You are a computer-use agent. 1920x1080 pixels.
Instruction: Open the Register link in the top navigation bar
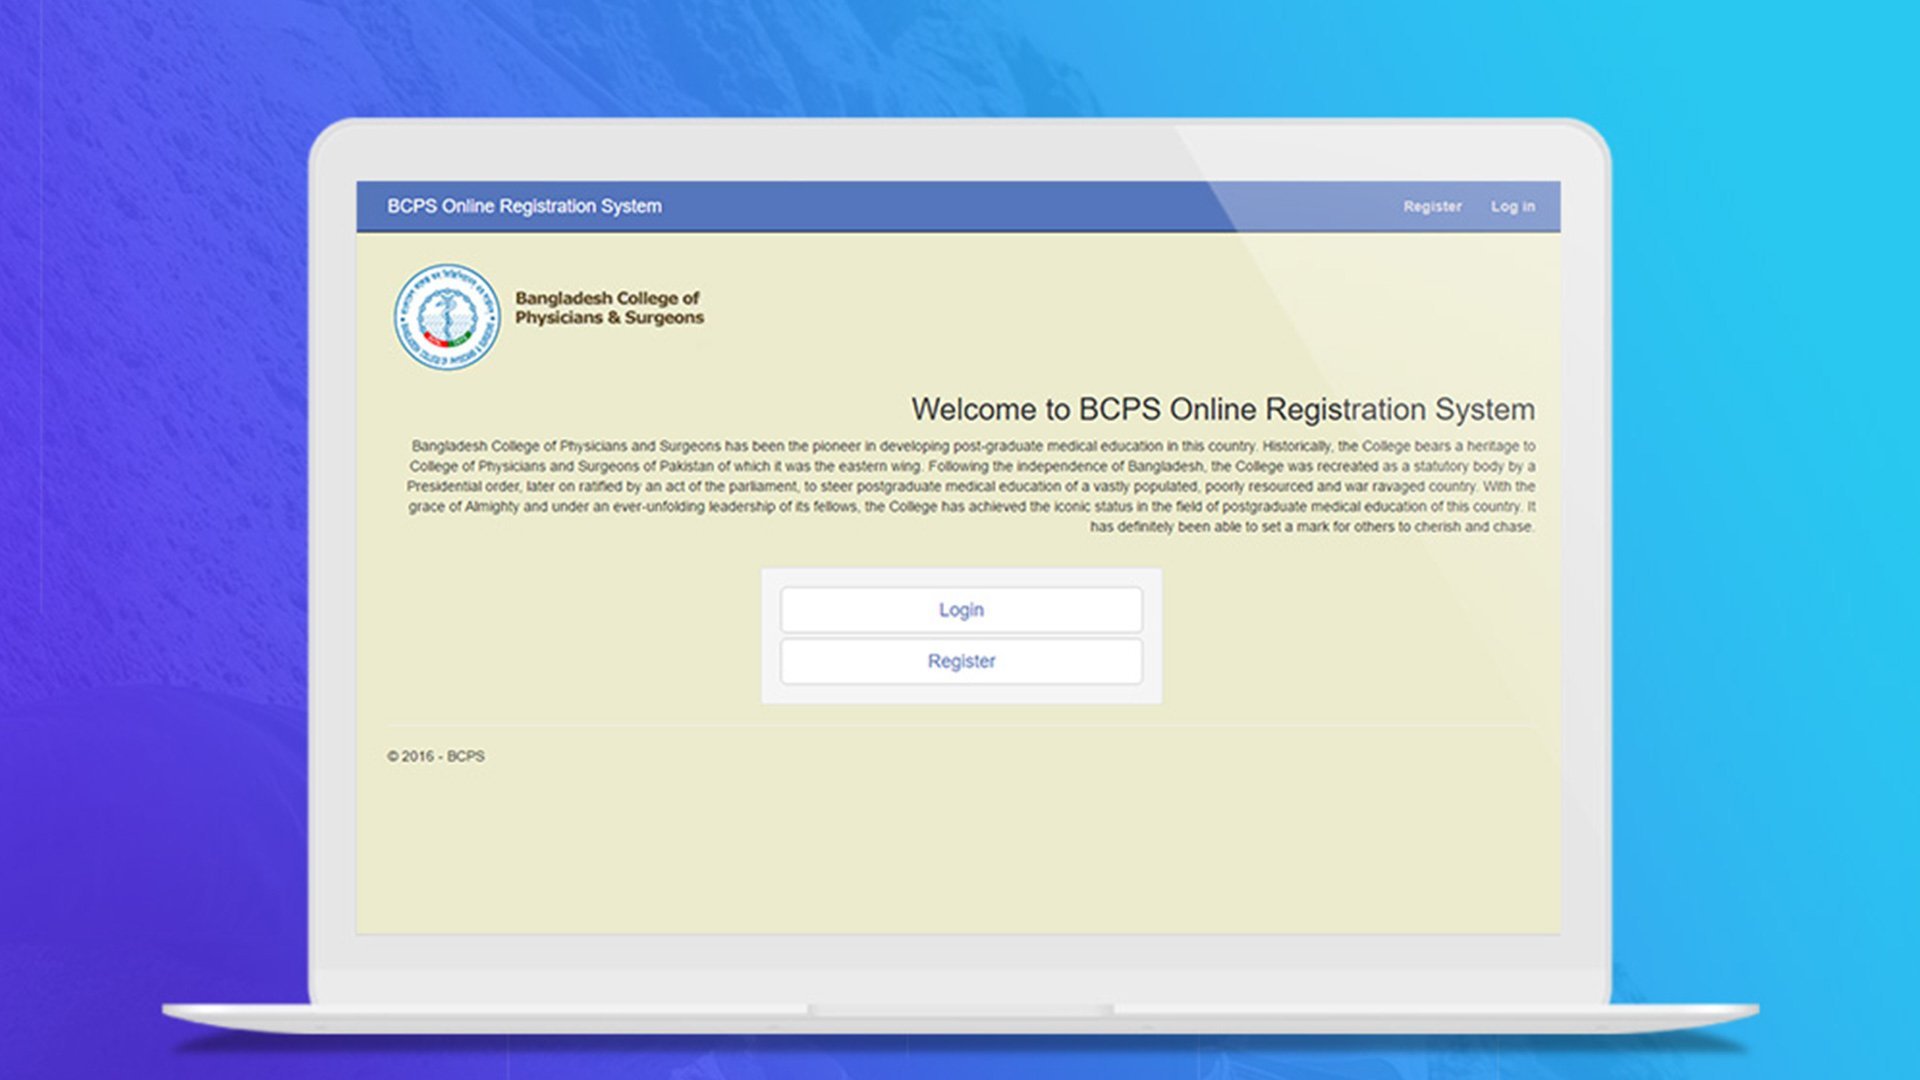[x=1432, y=206]
